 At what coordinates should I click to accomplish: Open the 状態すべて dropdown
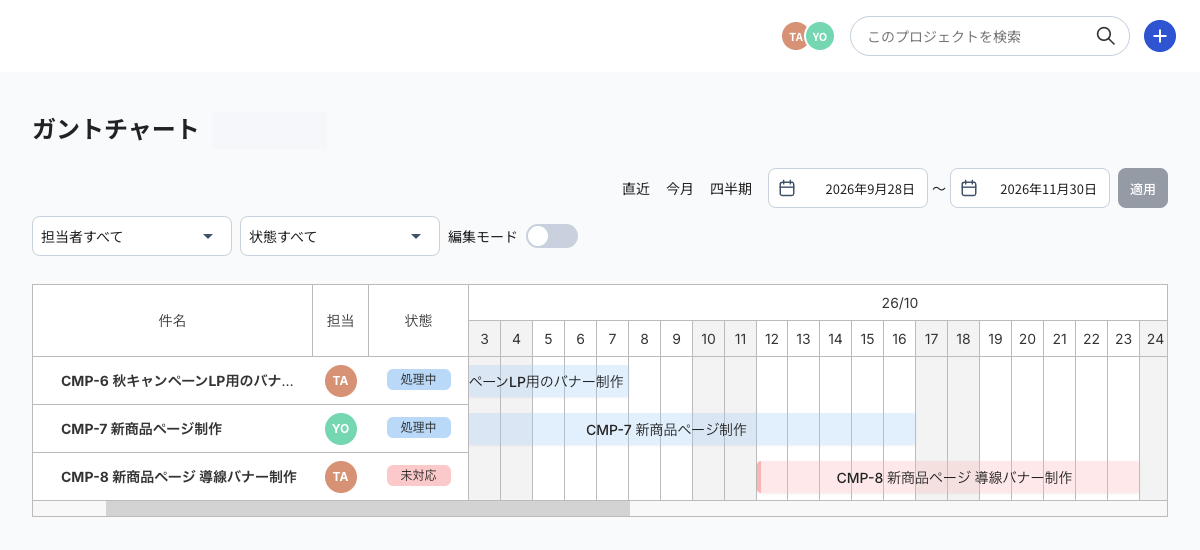(x=340, y=236)
